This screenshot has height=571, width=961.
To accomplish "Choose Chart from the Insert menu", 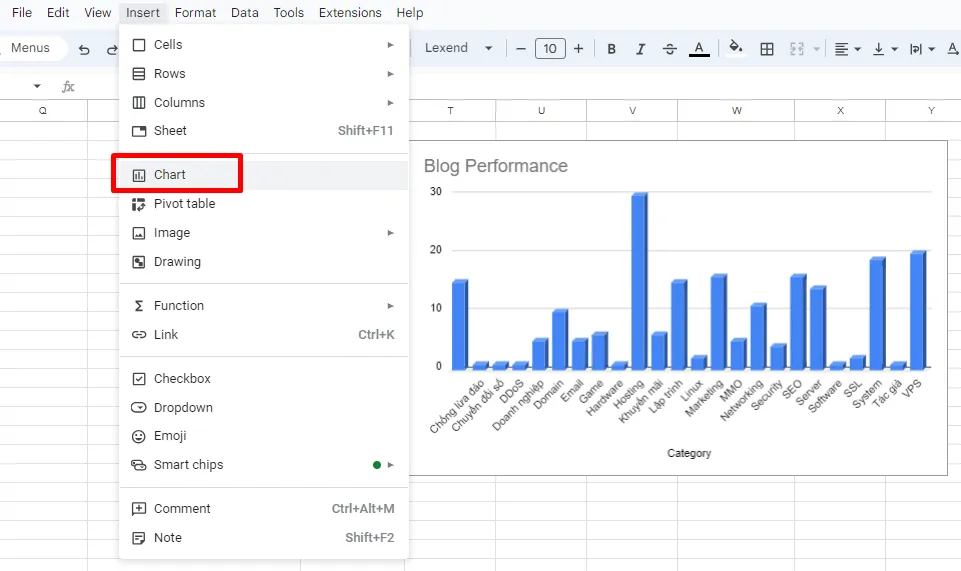I will point(264,175).
